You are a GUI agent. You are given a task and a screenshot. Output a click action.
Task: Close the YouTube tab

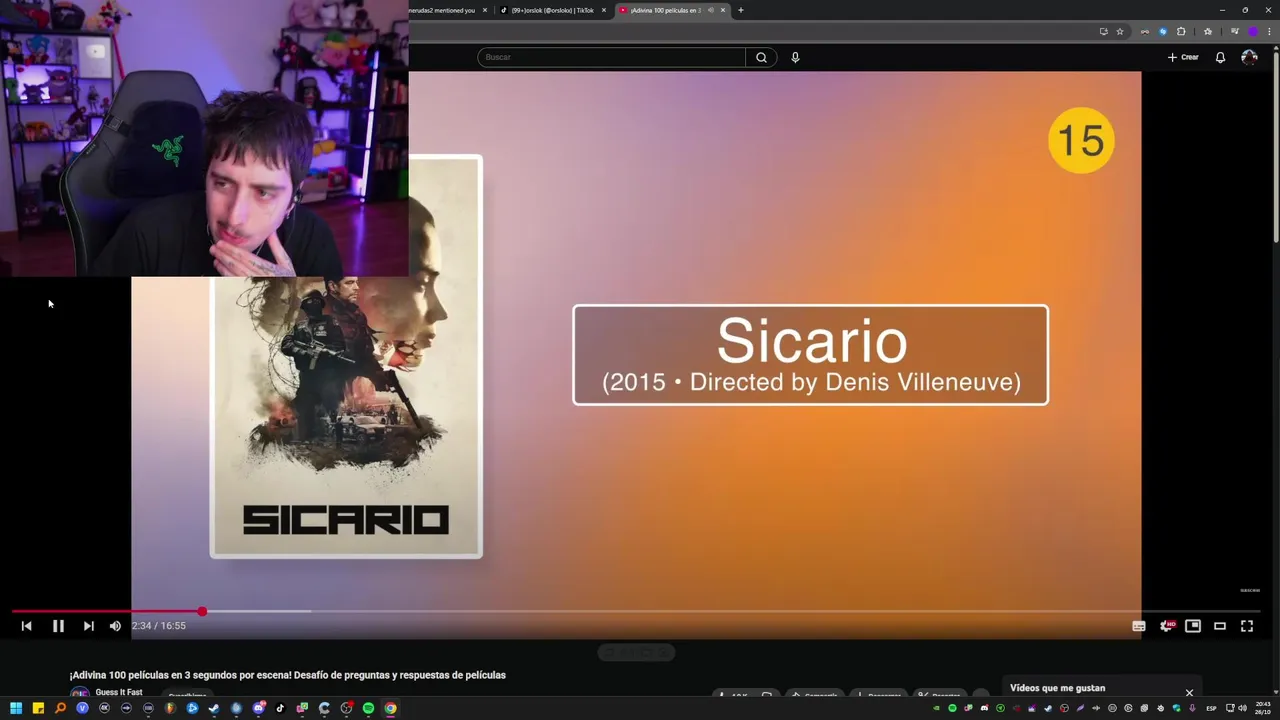coord(723,10)
